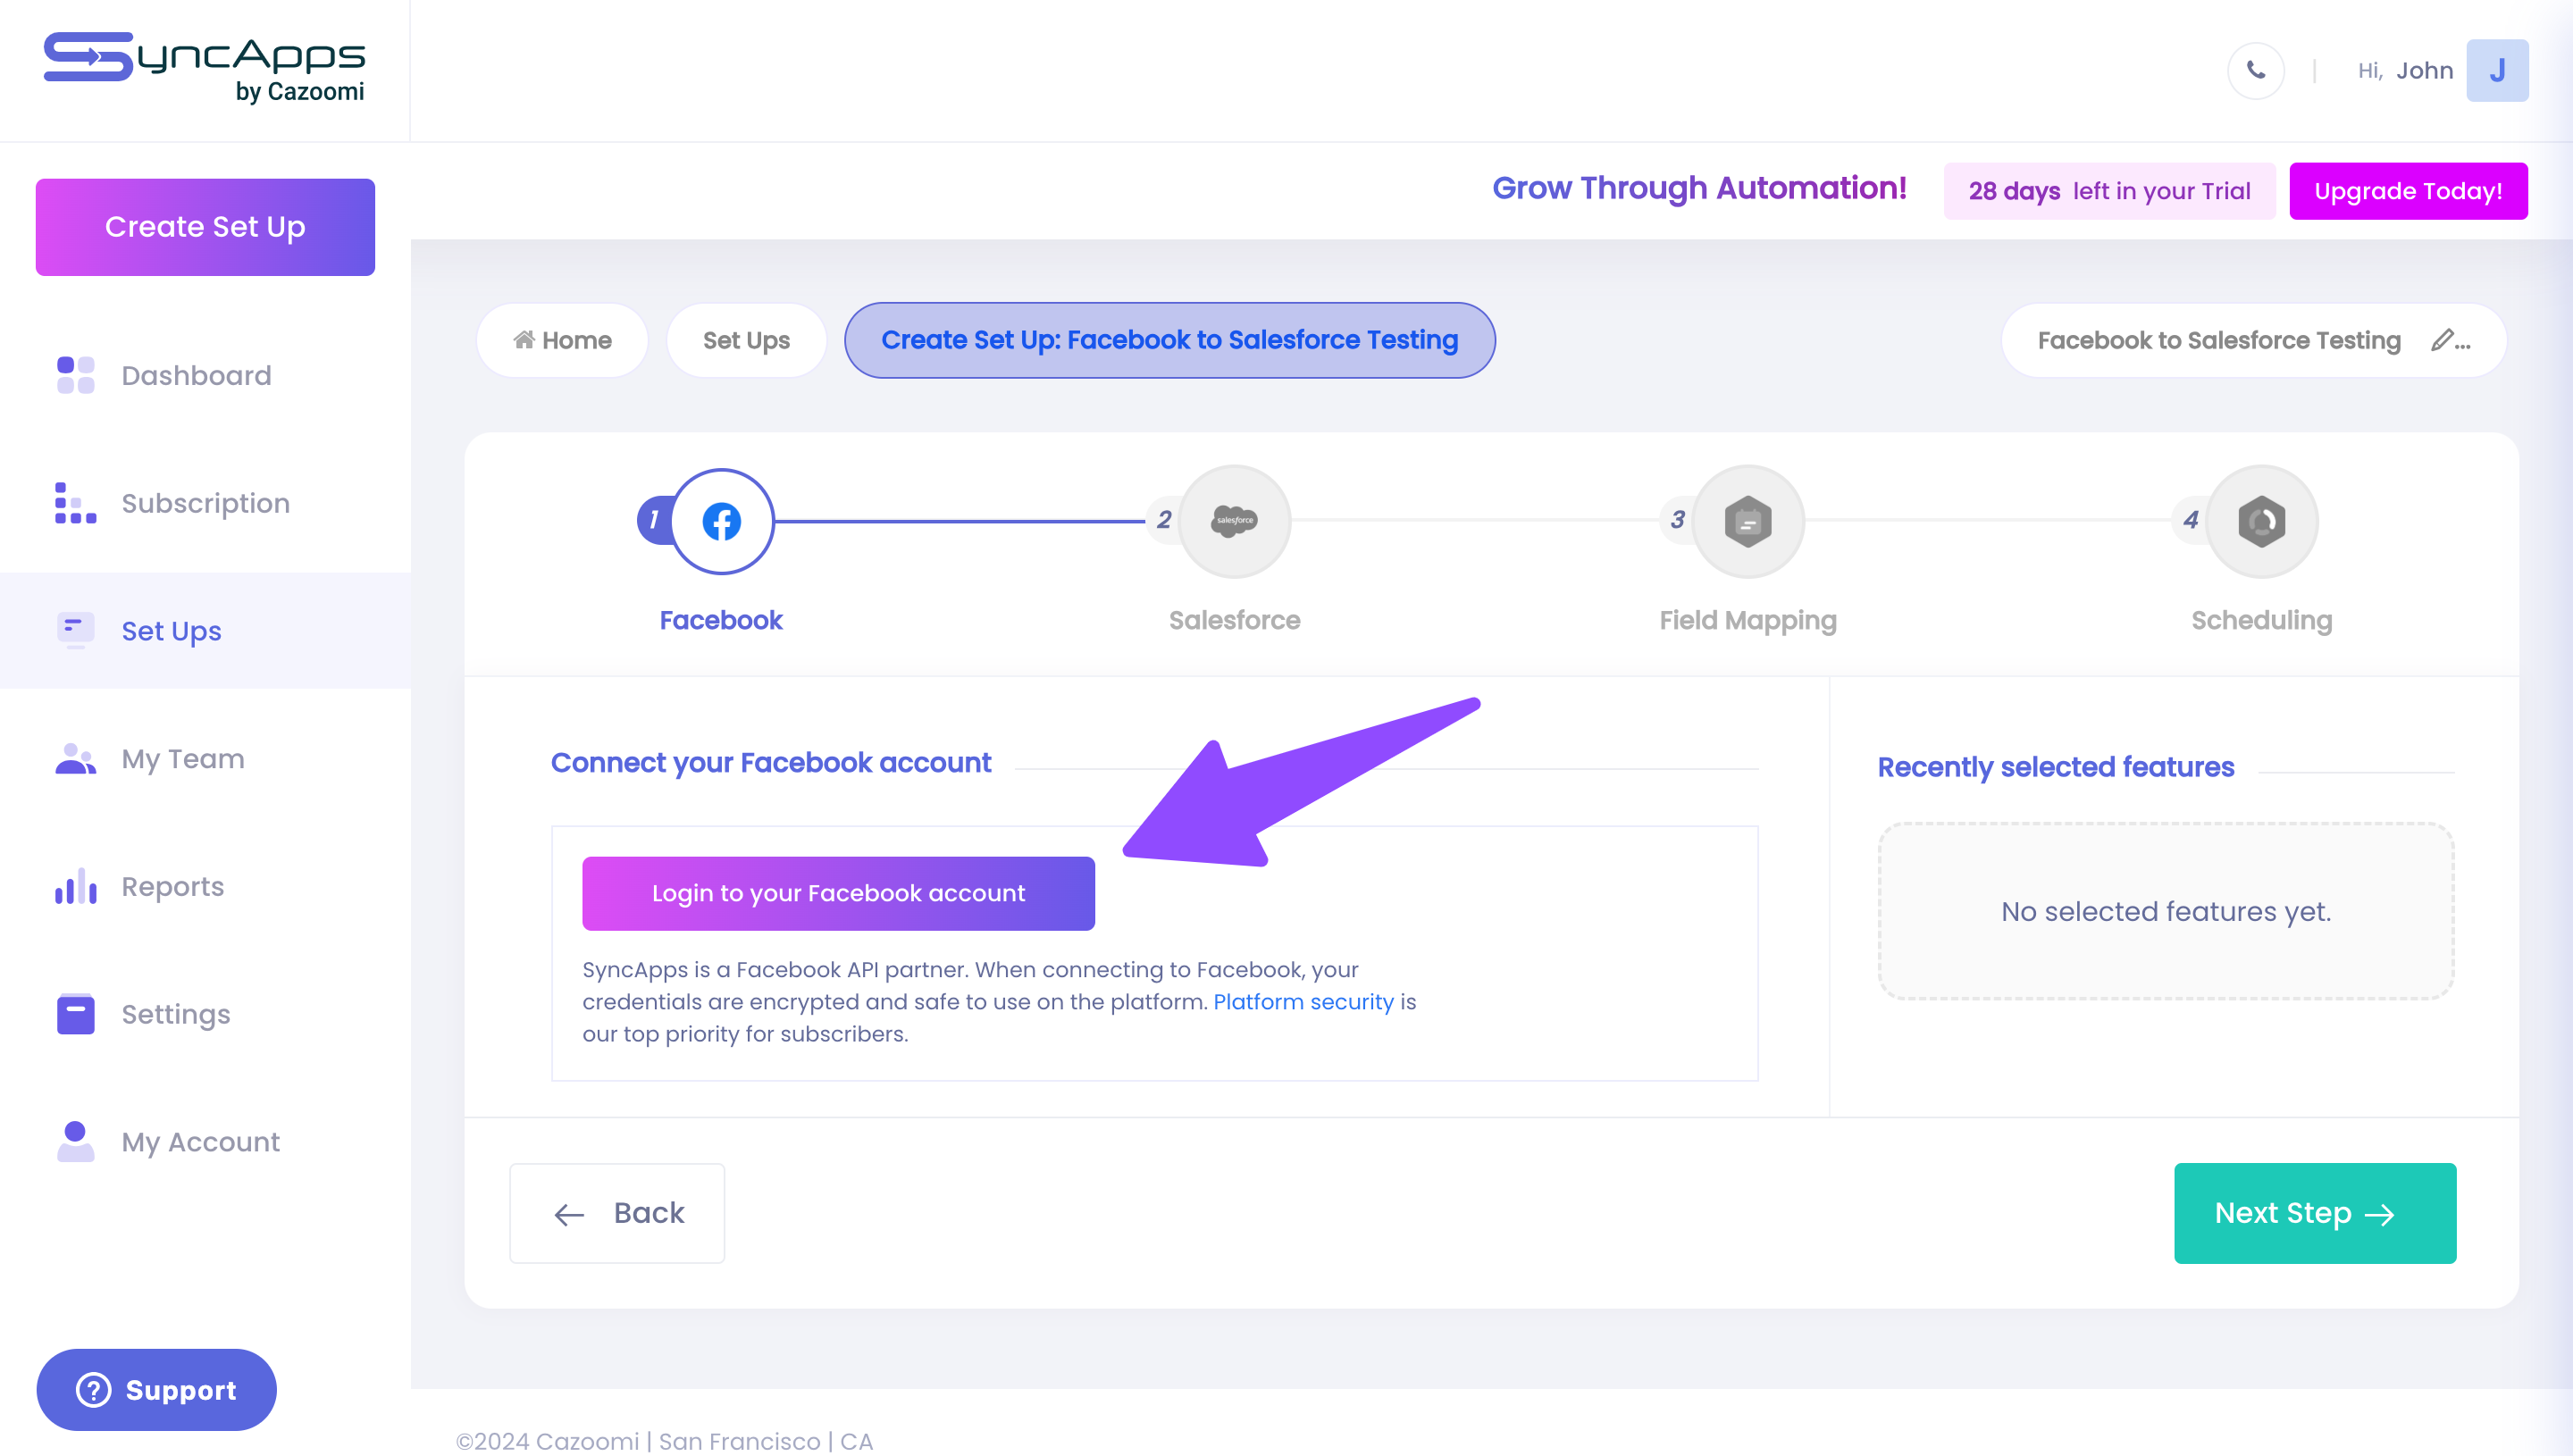This screenshot has width=2573, height=1456.
Task: Click the Facebook step label
Action: pos(721,620)
